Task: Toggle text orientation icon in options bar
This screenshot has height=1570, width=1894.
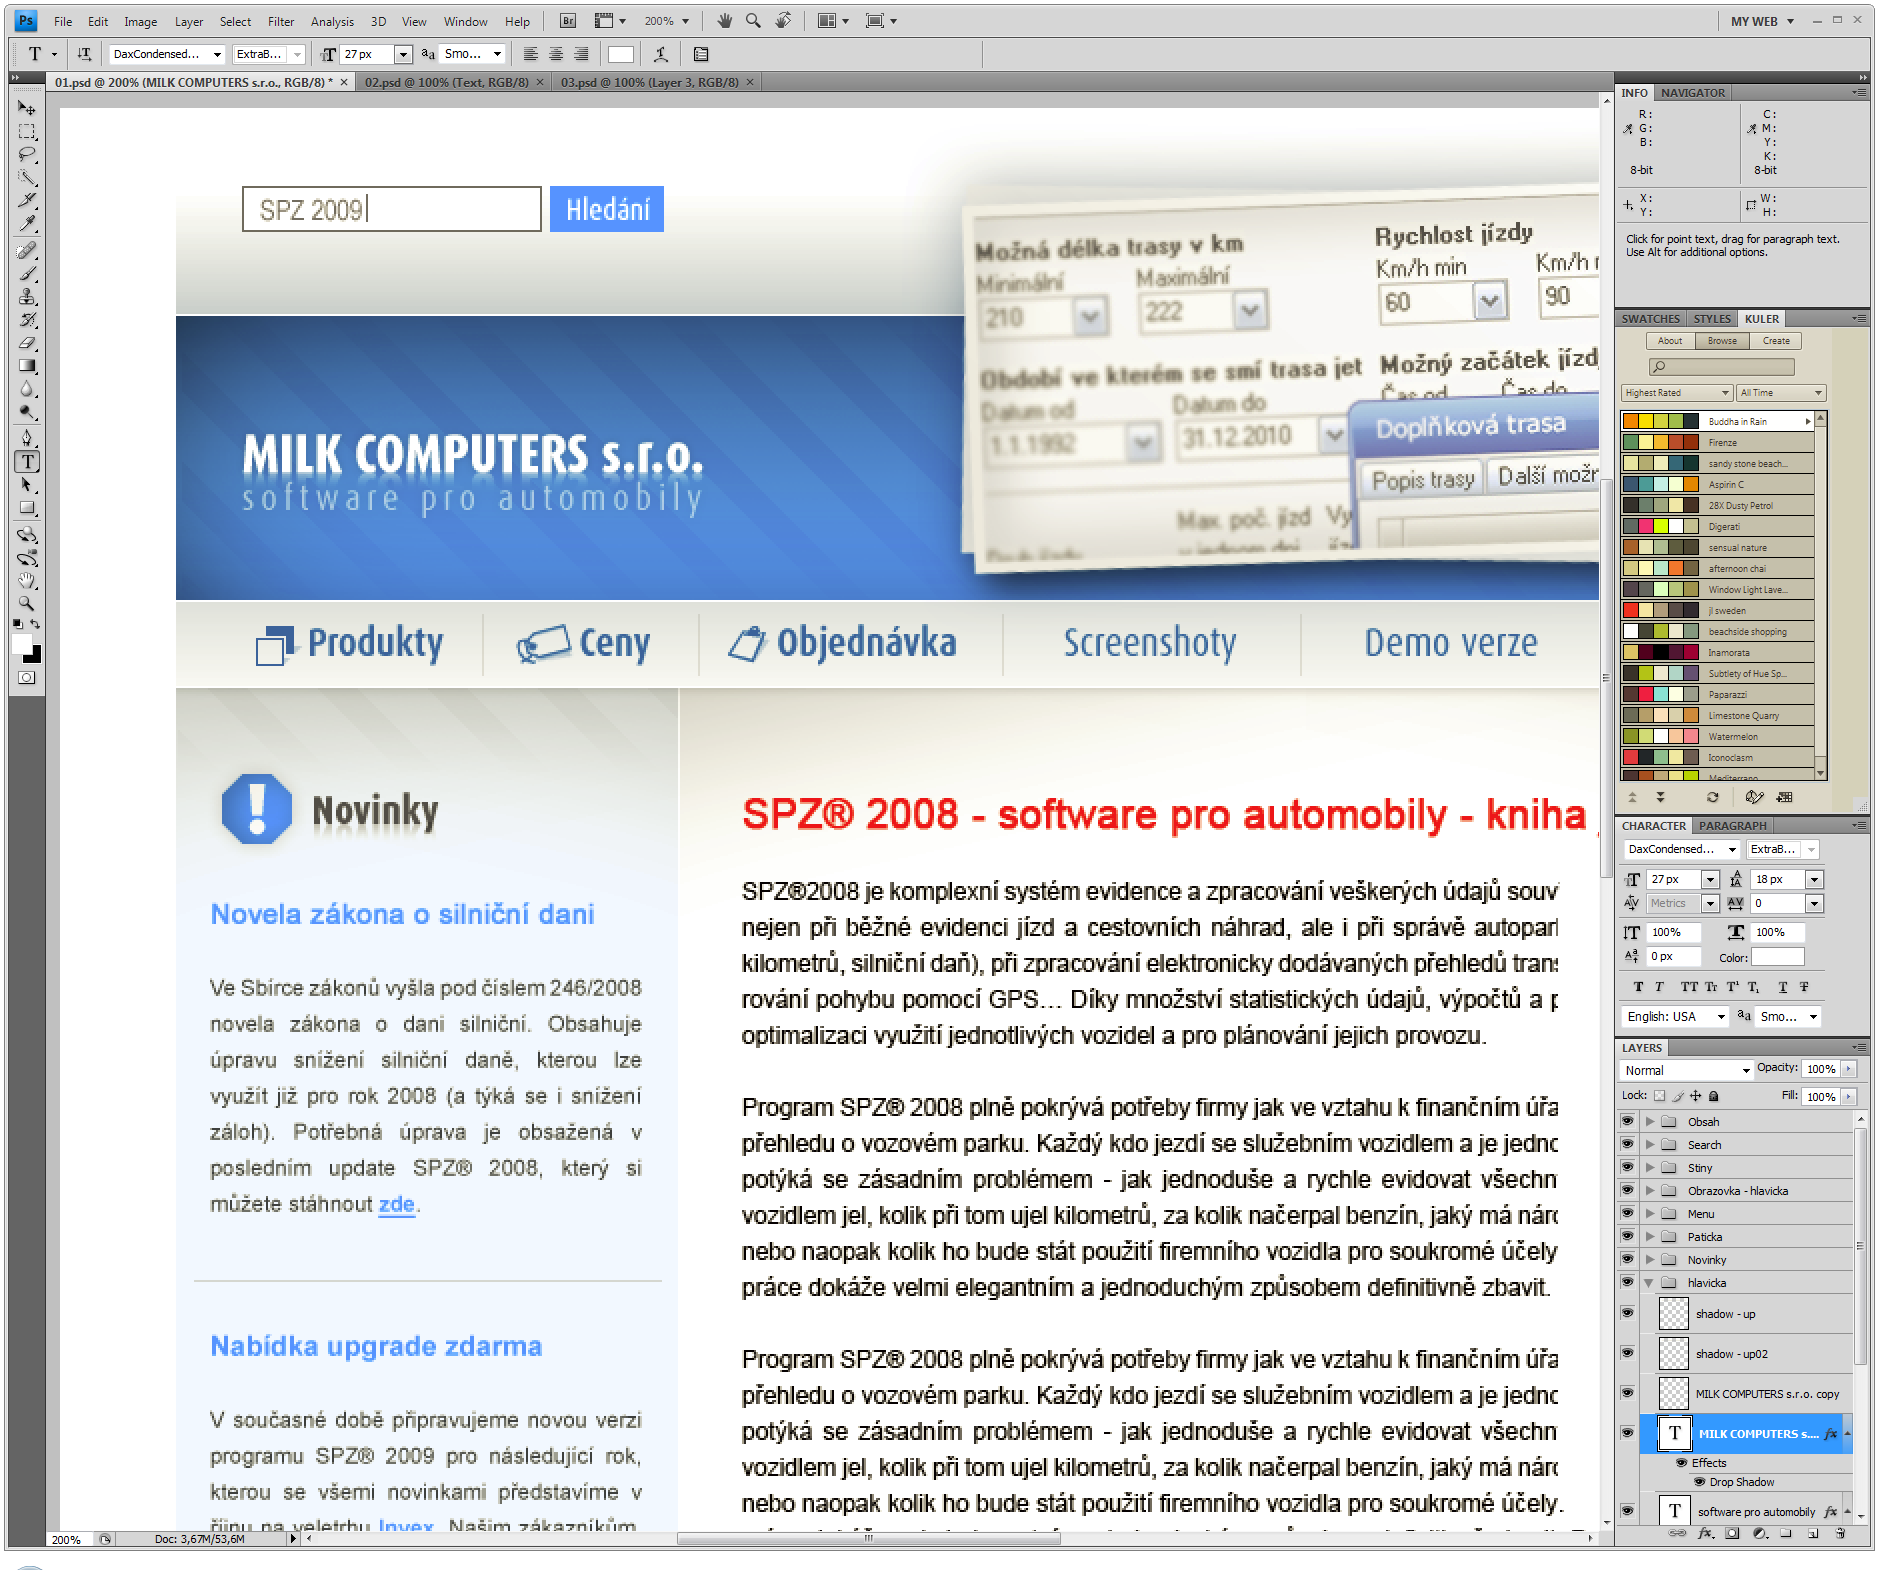Action: (85, 55)
